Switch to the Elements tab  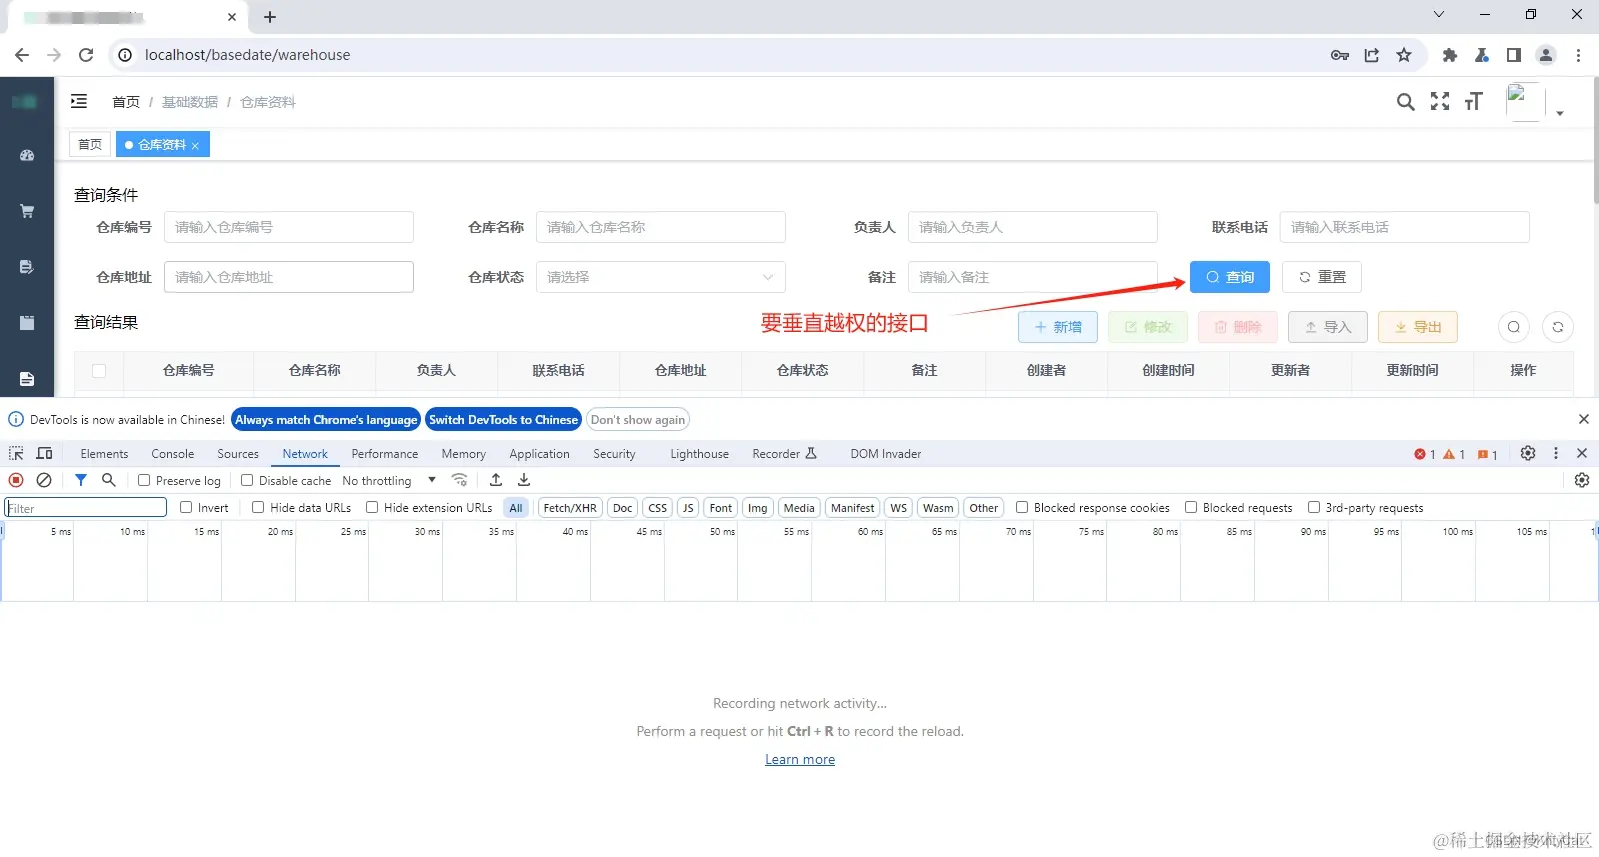click(104, 453)
